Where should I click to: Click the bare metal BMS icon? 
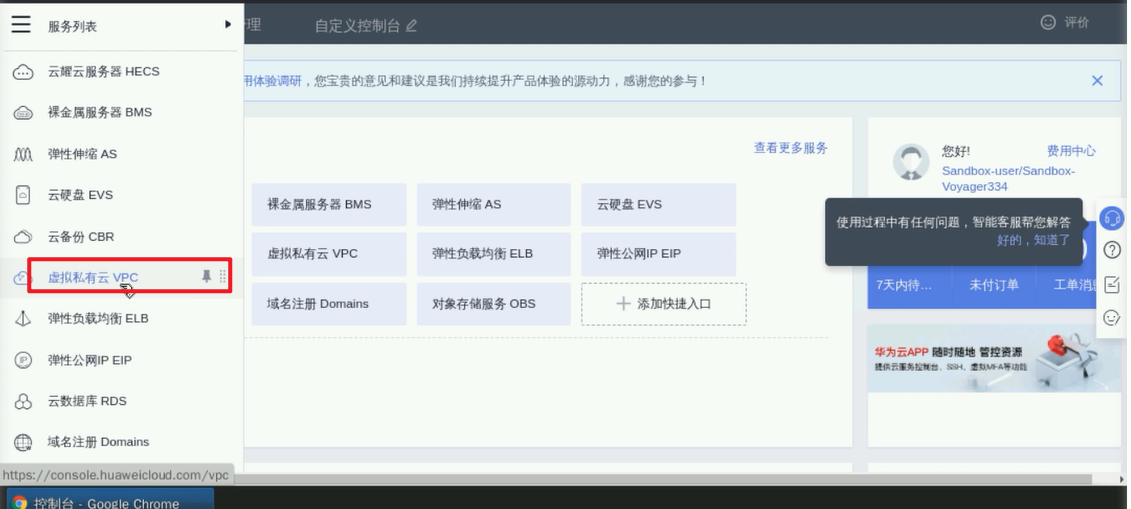coord(23,113)
